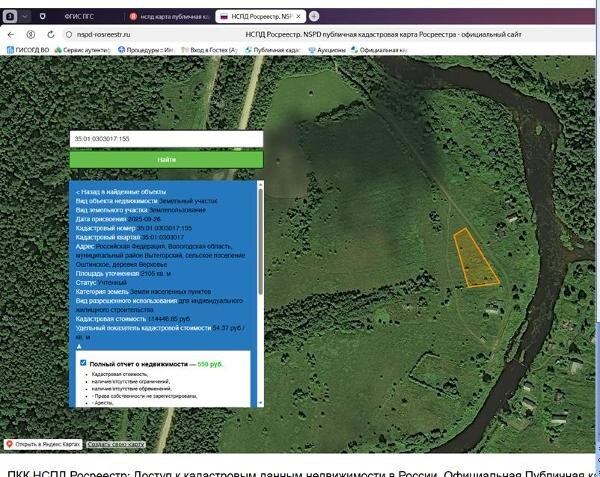Open the Yandex account icon beside back arrow
Screen dimensions: 600x477
pyautogui.click(x=31, y=35)
